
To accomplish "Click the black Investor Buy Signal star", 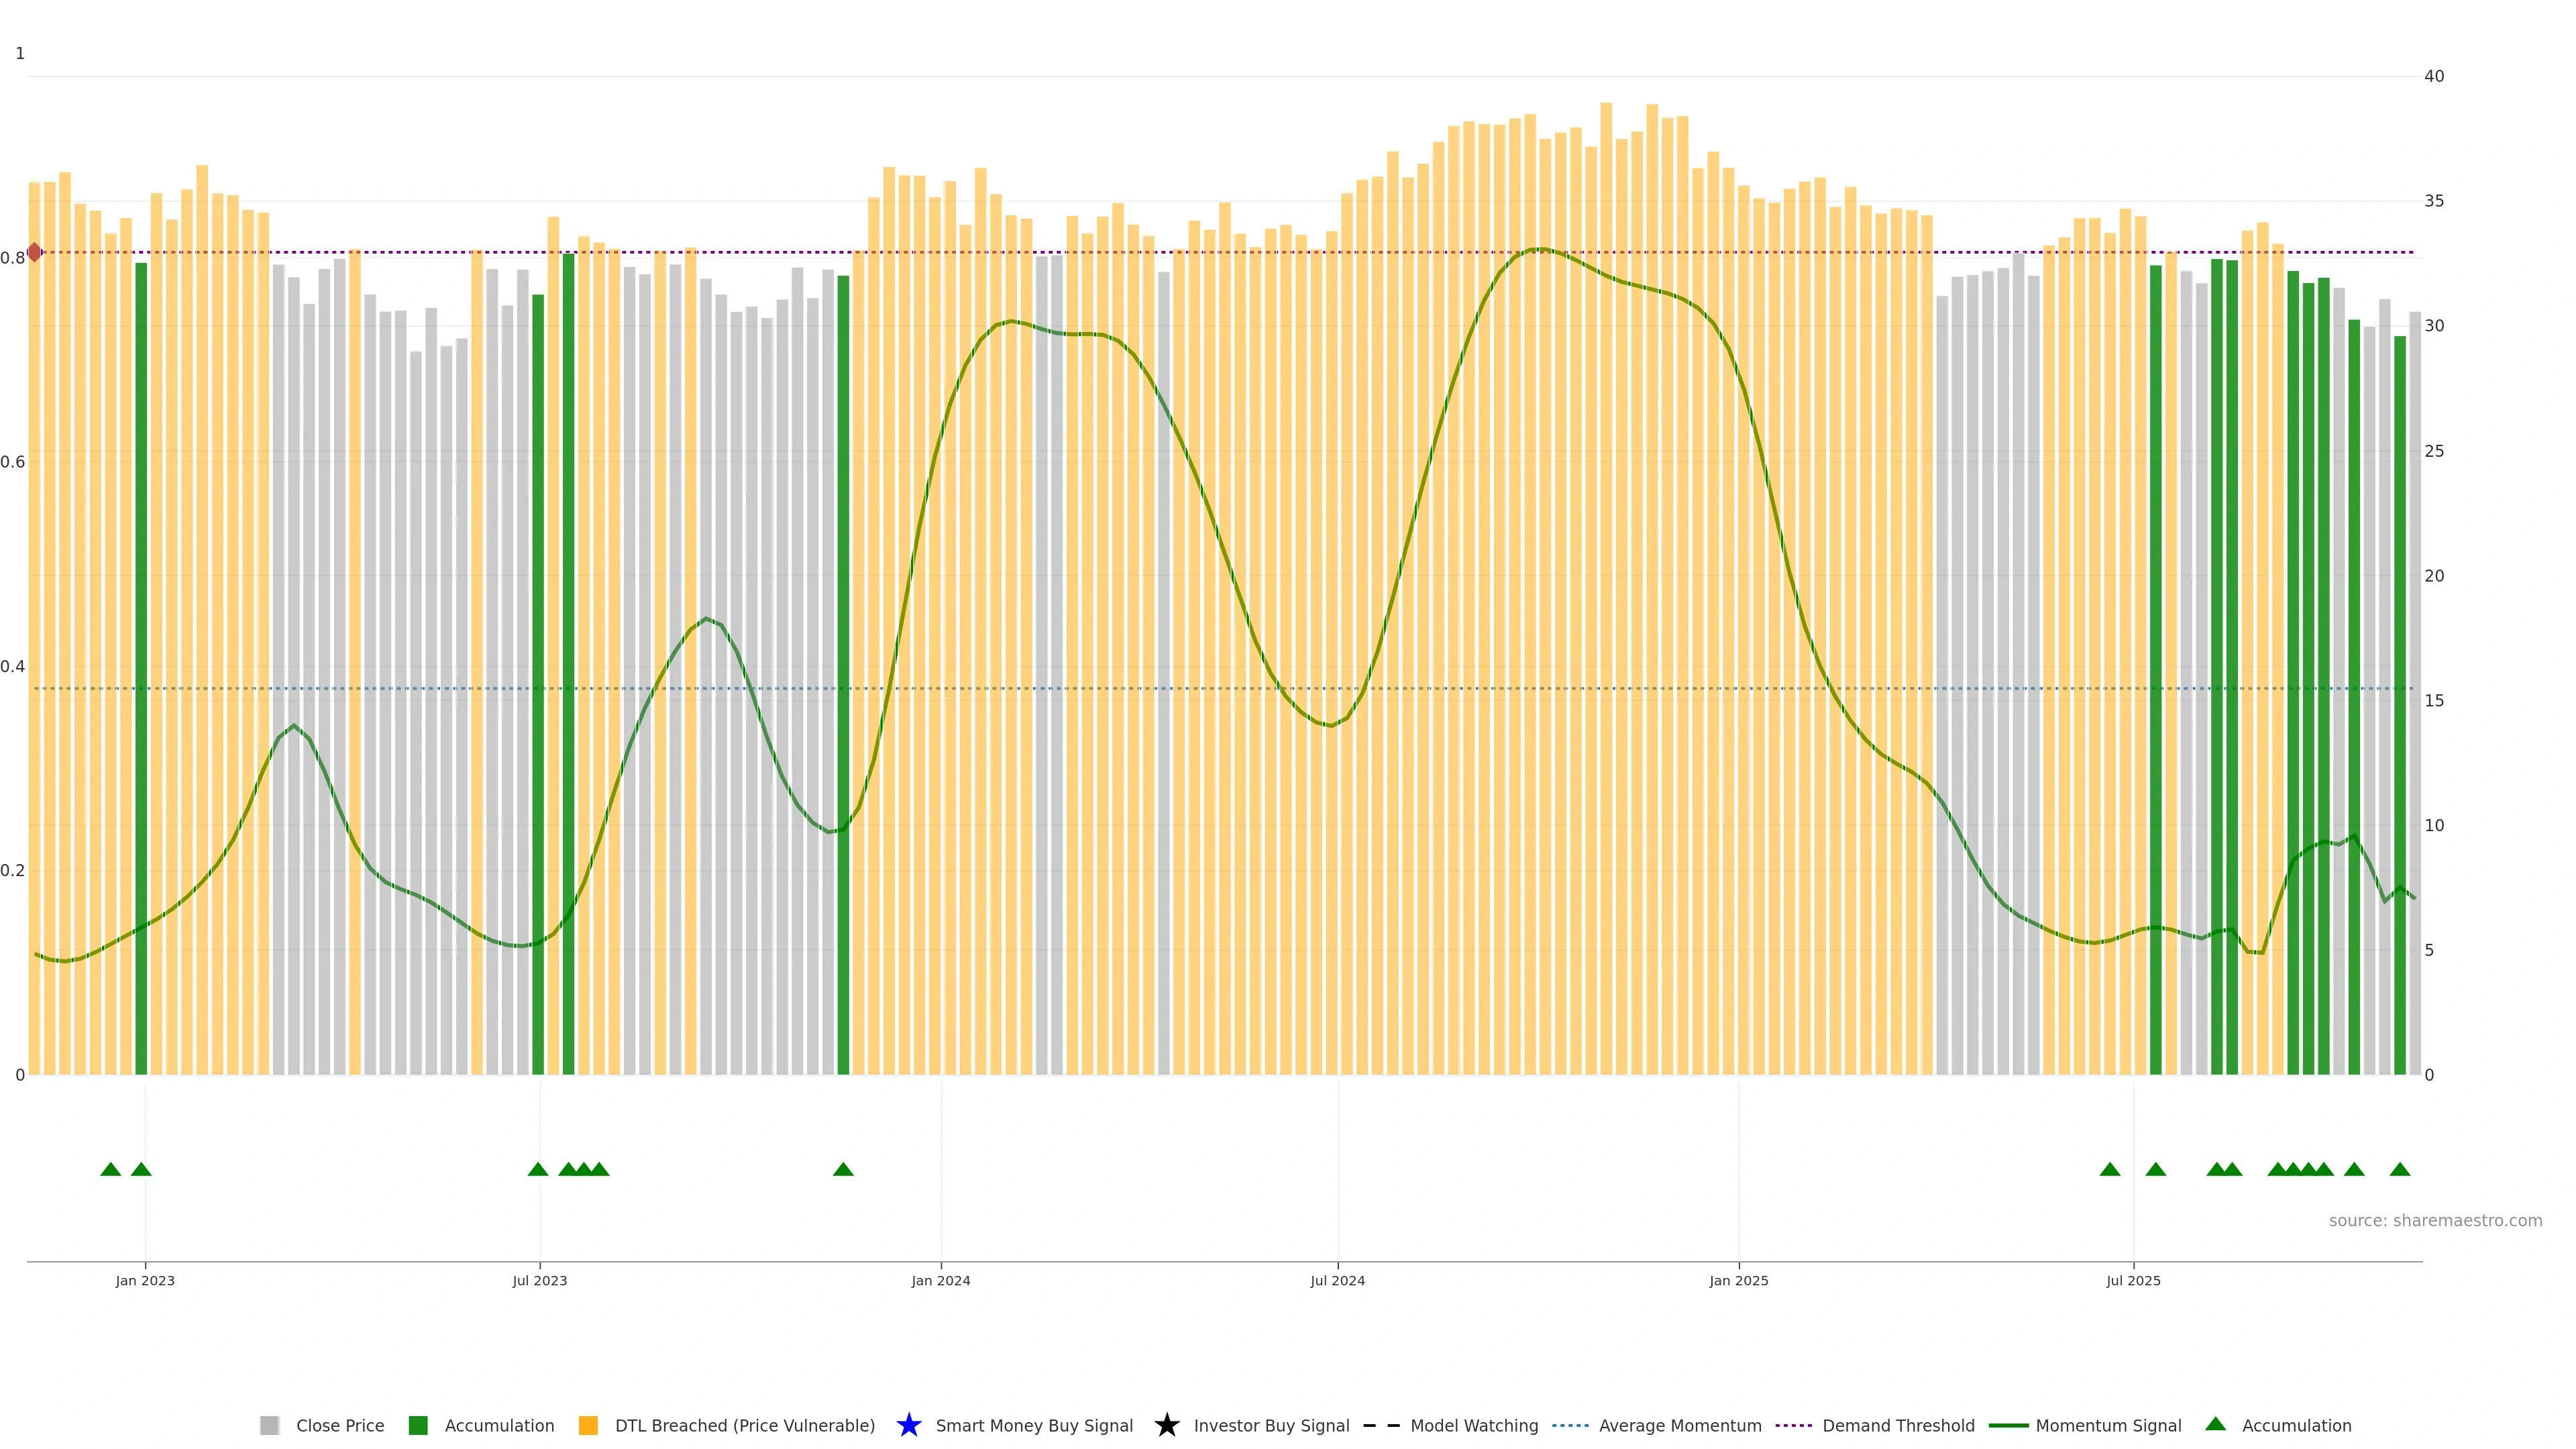I will click(x=1167, y=1426).
